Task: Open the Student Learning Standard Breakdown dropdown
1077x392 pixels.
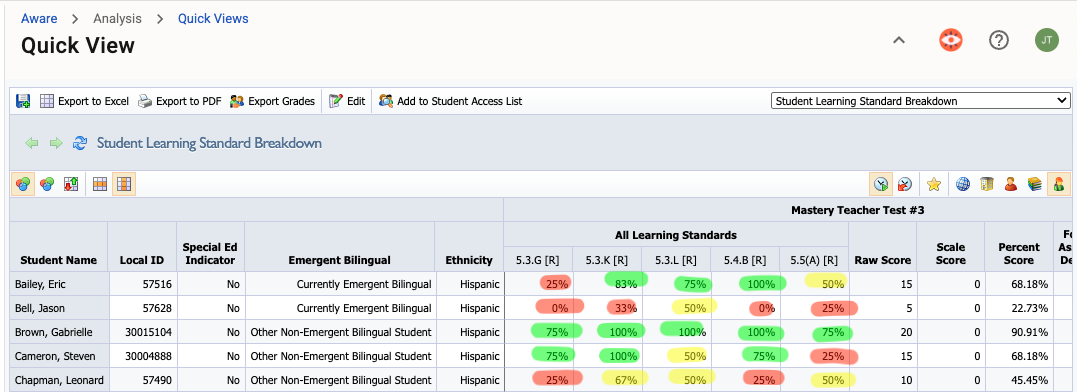Action: click(920, 101)
